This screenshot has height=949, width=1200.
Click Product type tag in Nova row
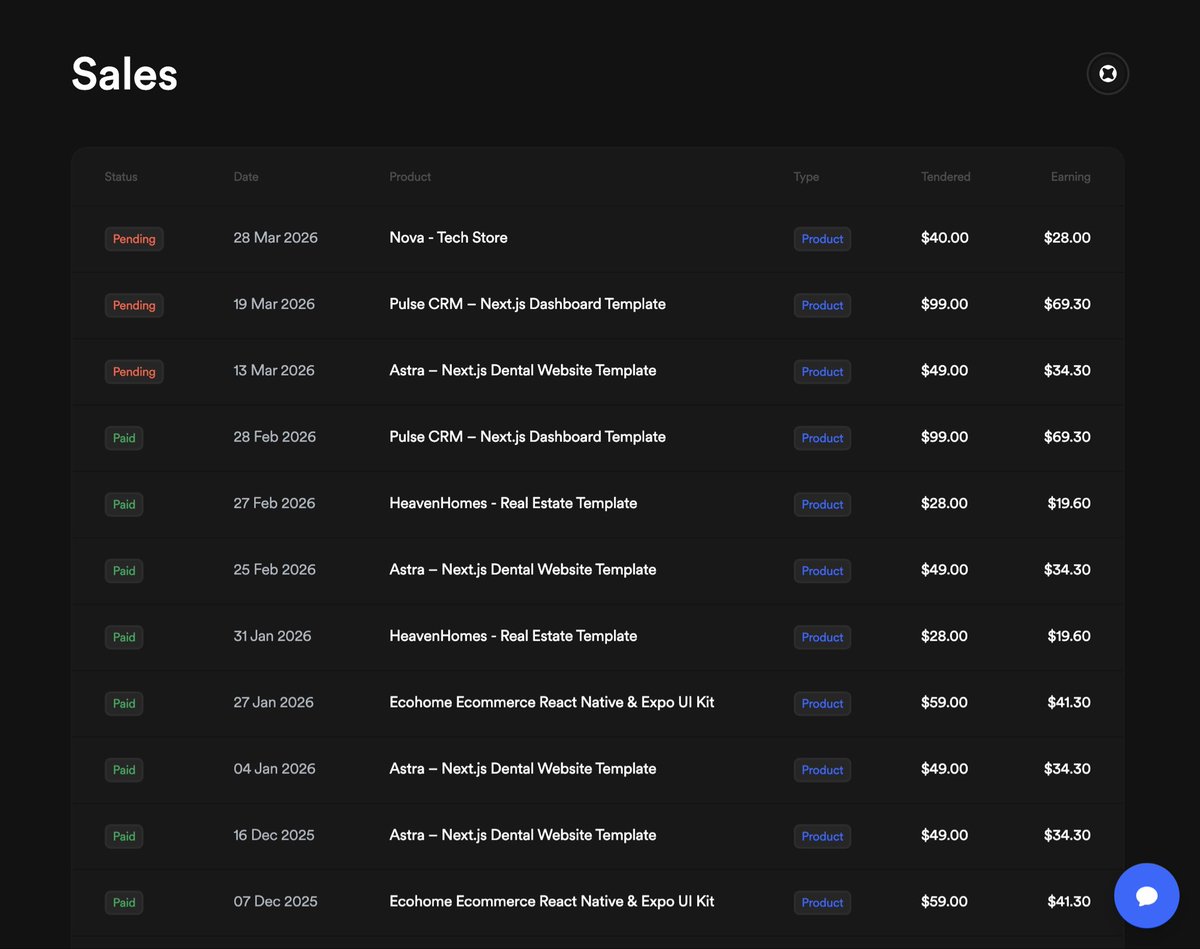(823, 239)
